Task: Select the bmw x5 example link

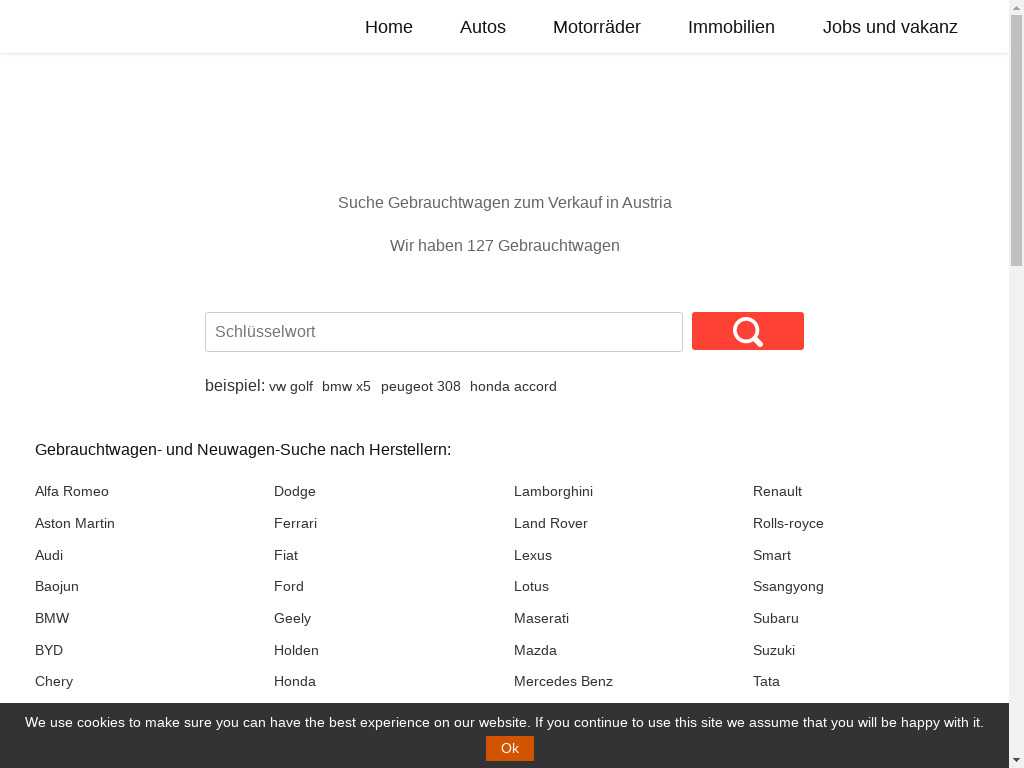Action: pos(346,387)
